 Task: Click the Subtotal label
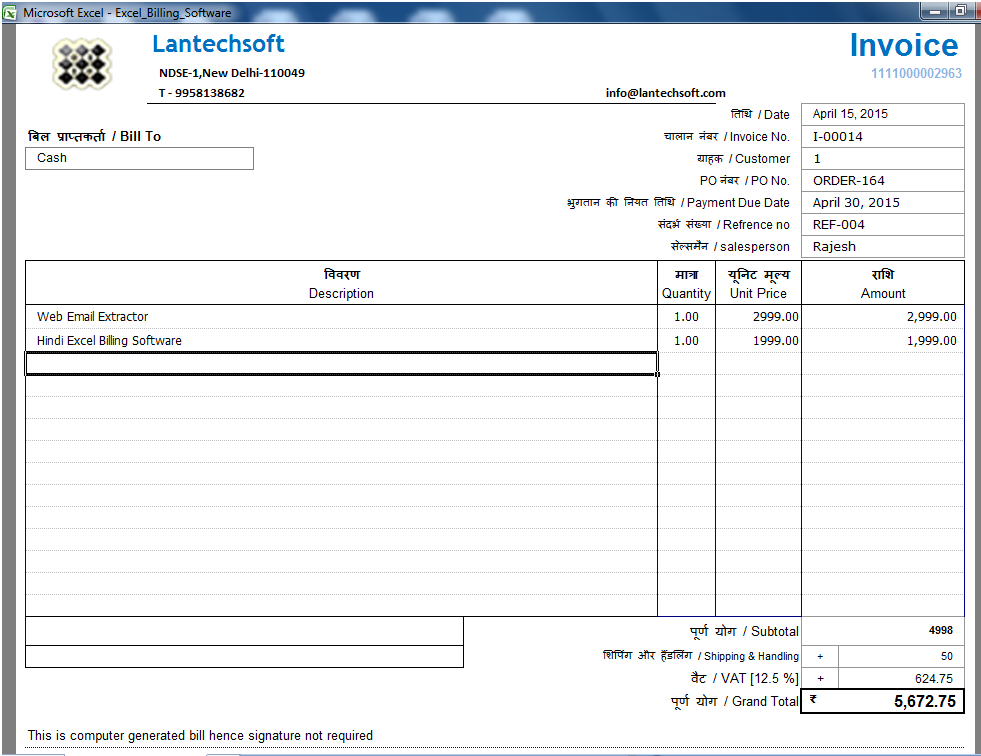pyautogui.click(x=744, y=631)
